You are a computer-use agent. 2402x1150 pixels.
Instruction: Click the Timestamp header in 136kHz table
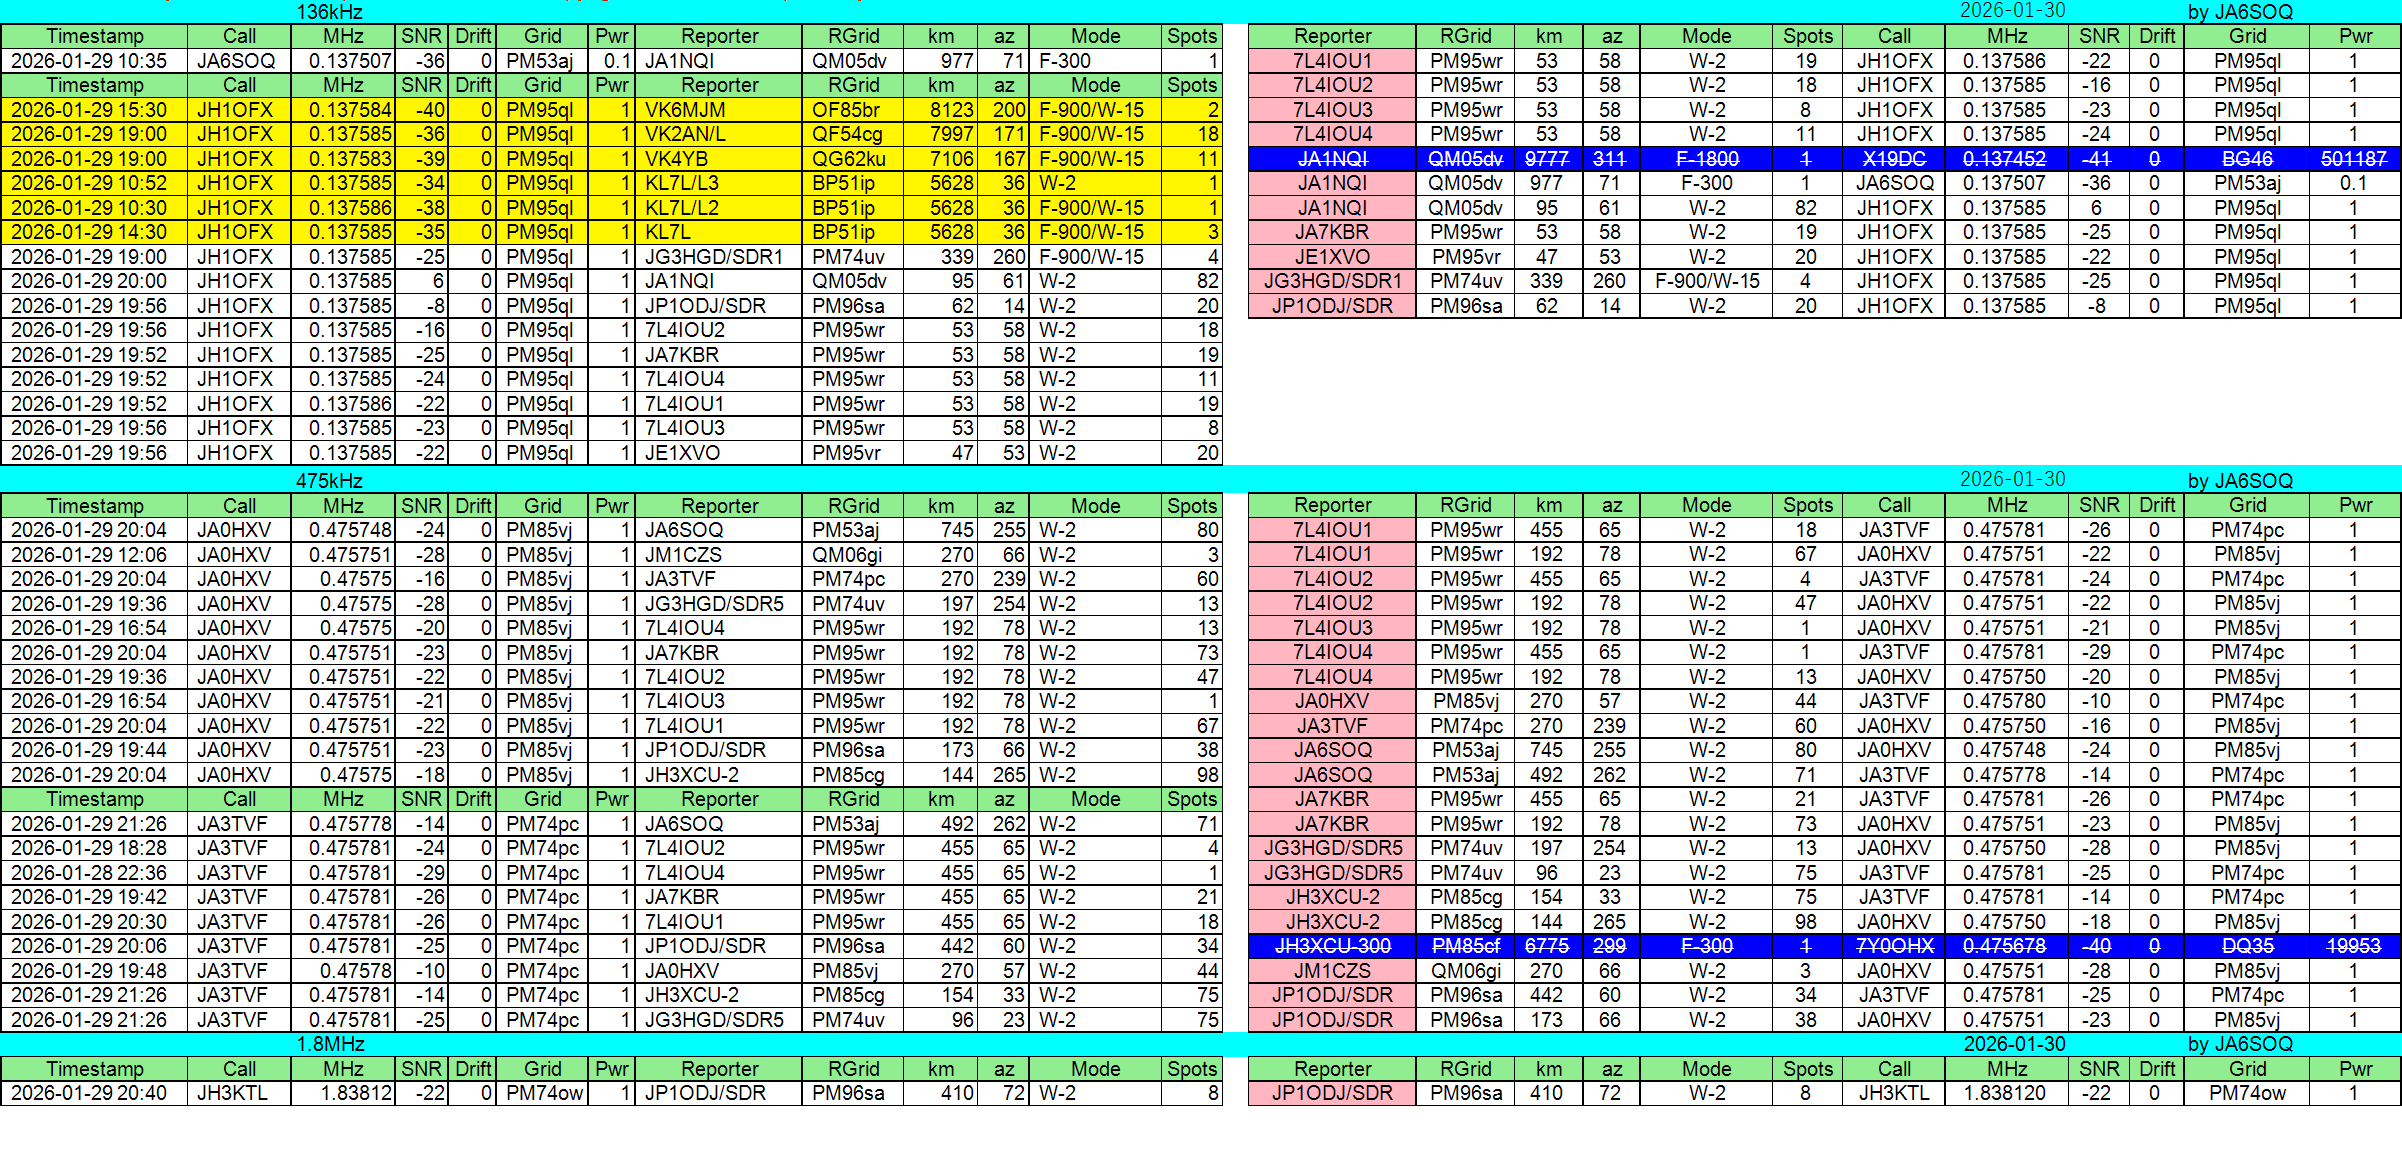95,36
